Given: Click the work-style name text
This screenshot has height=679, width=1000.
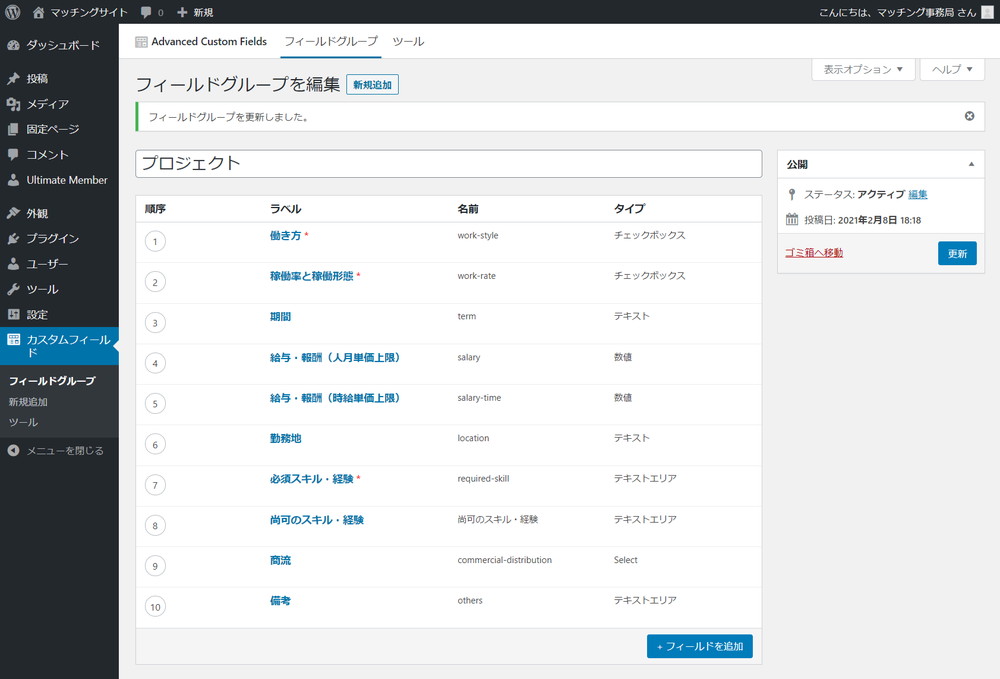Looking at the screenshot, I should coord(478,235).
